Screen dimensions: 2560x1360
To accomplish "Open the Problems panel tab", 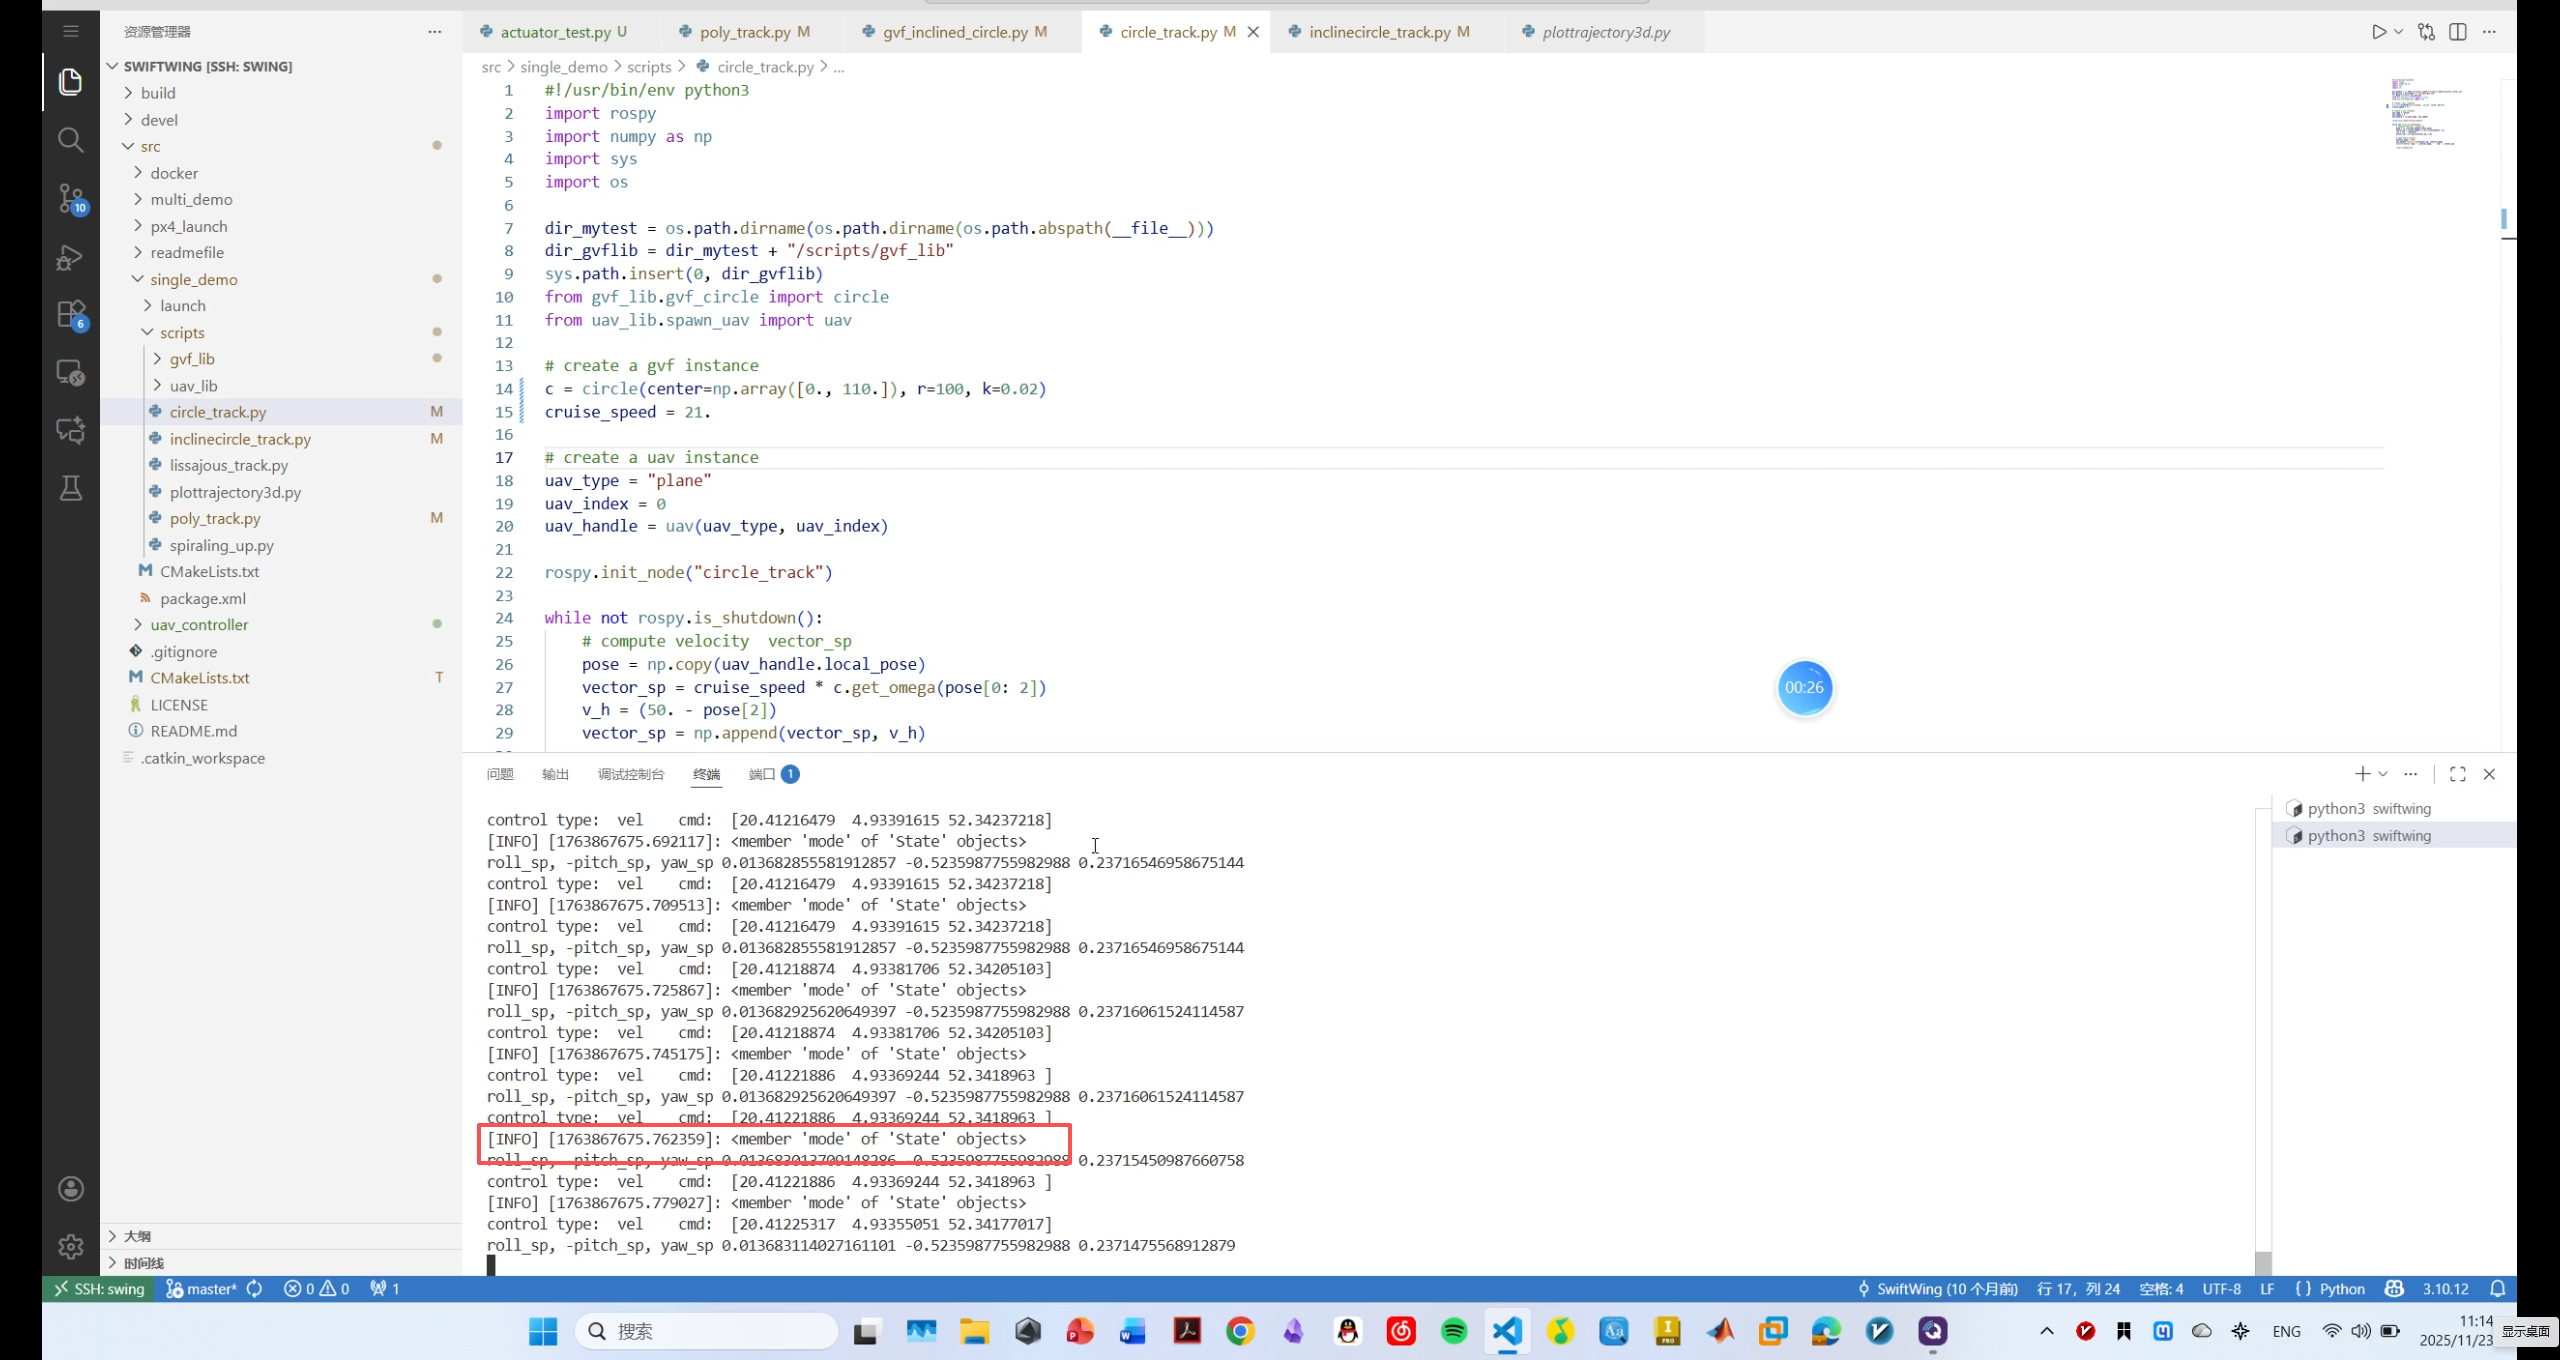I will (500, 774).
